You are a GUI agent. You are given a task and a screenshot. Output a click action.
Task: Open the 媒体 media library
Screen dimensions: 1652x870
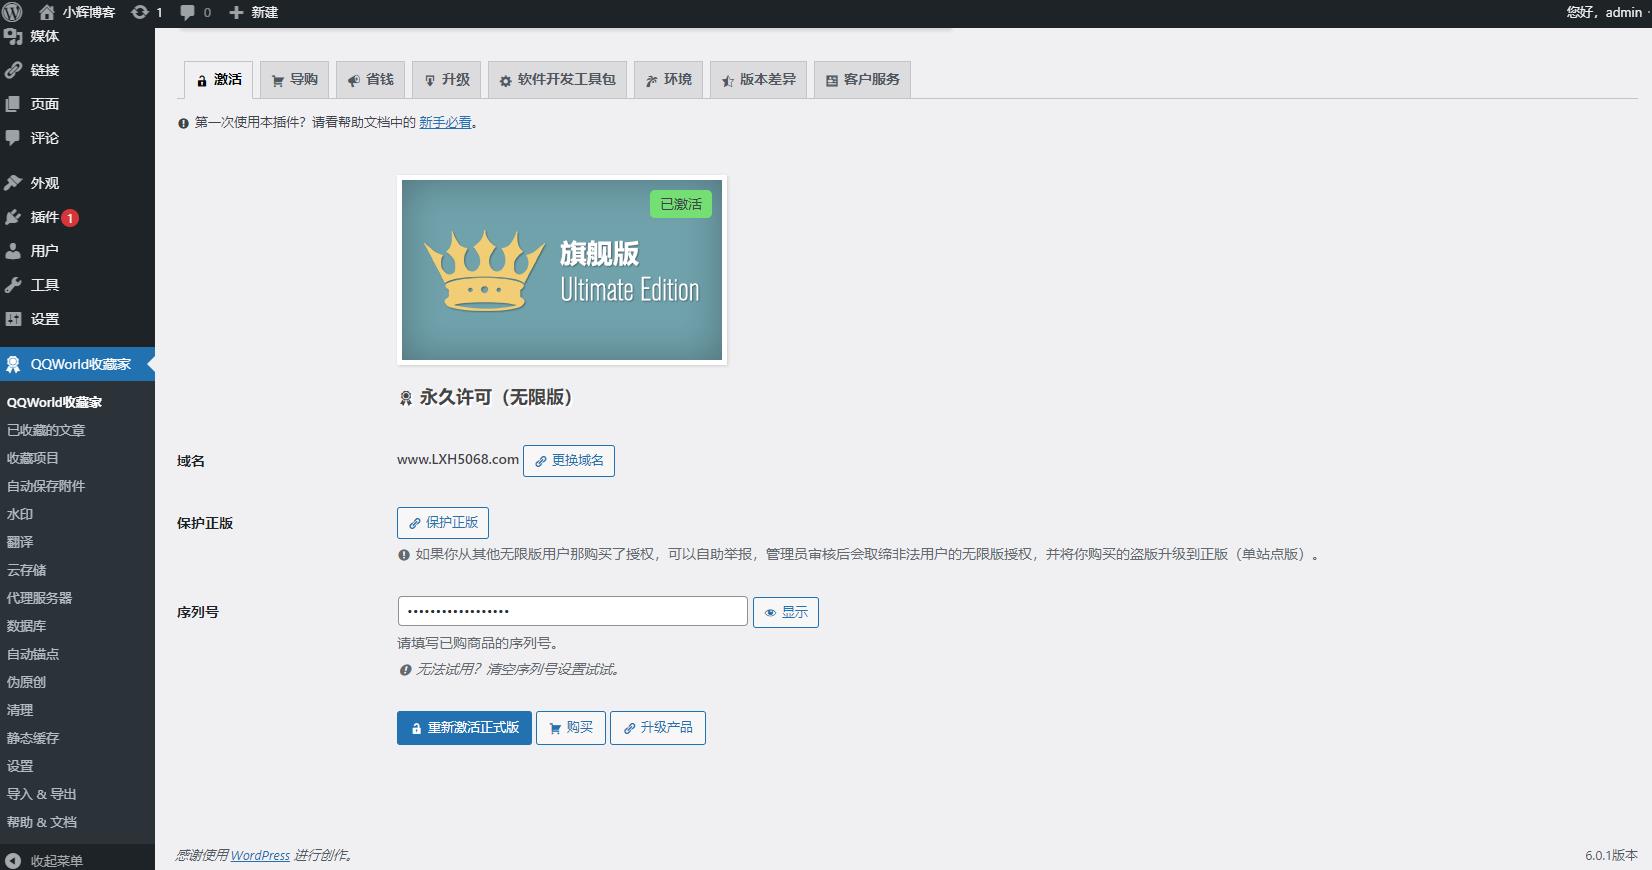click(44, 37)
